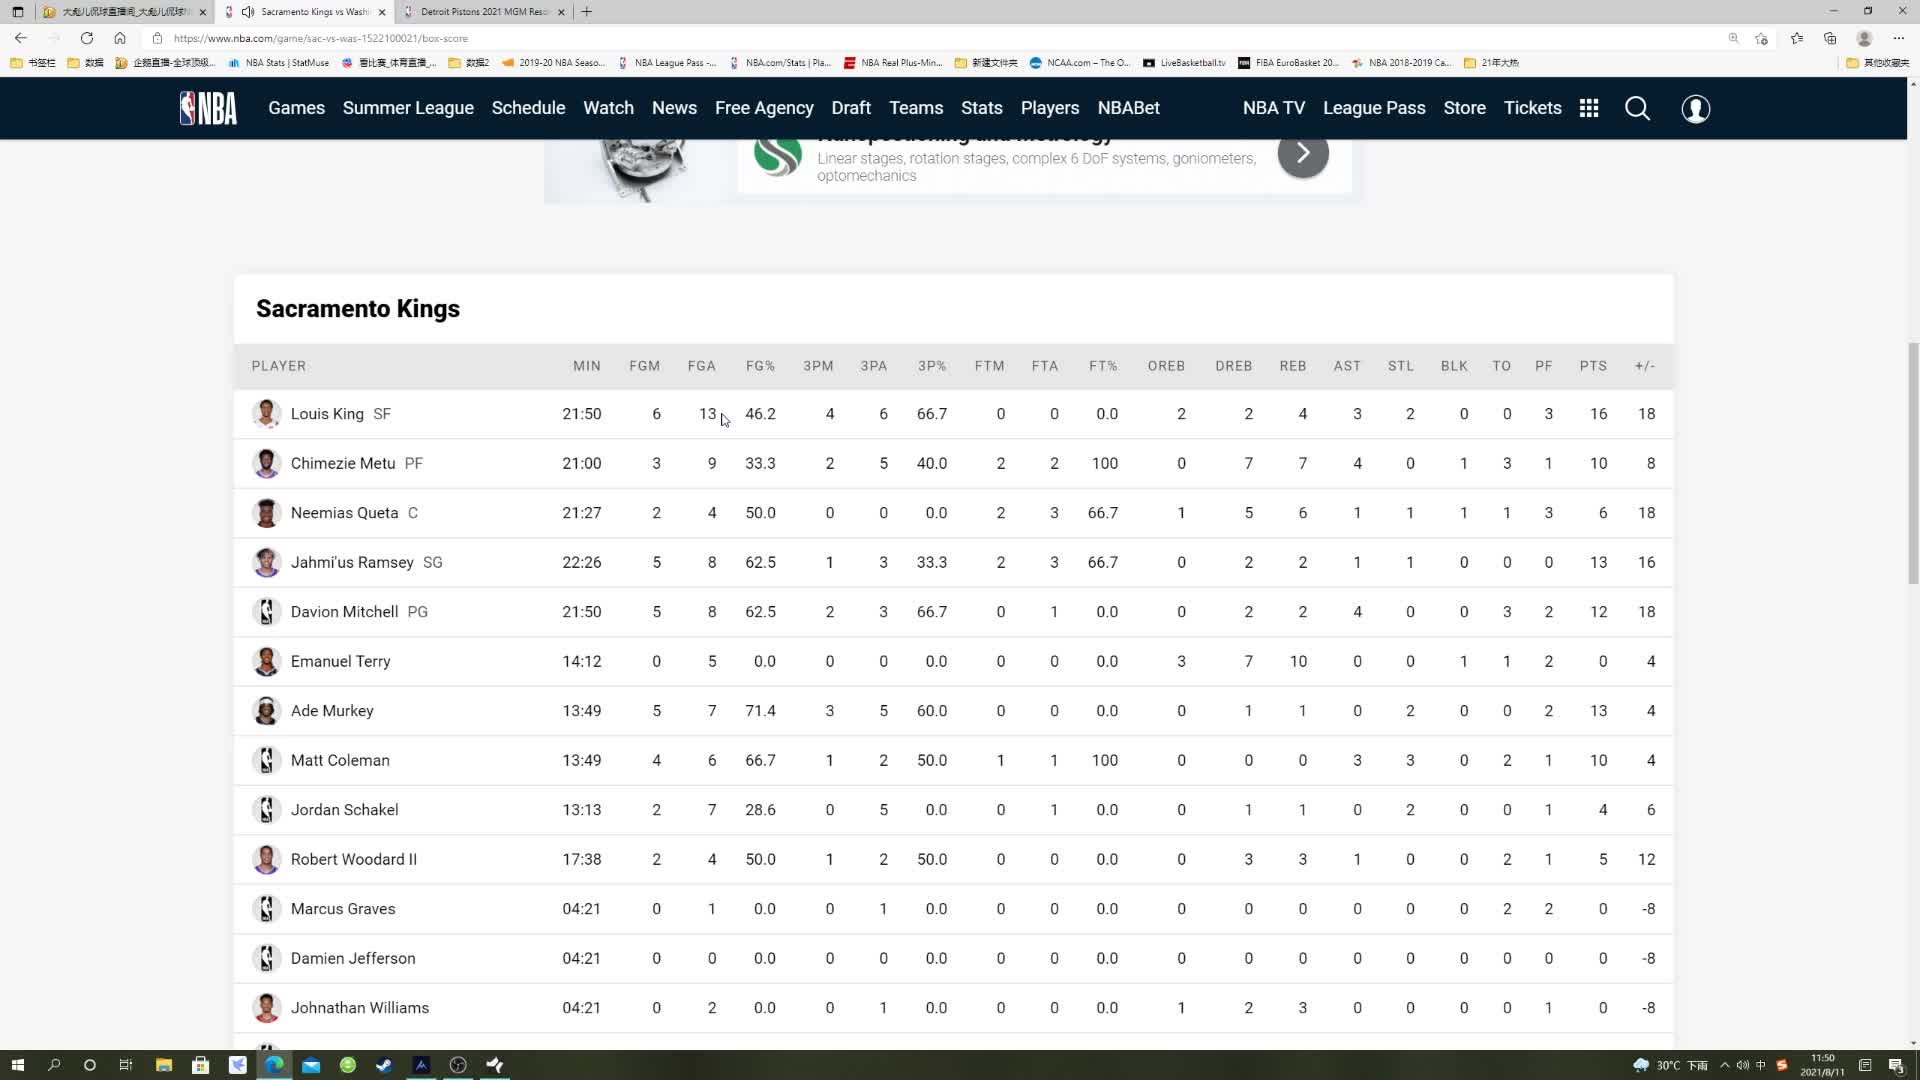Open the NBA site search magnifier
Viewport: 1920px width, 1080px height.
pos(1637,108)
